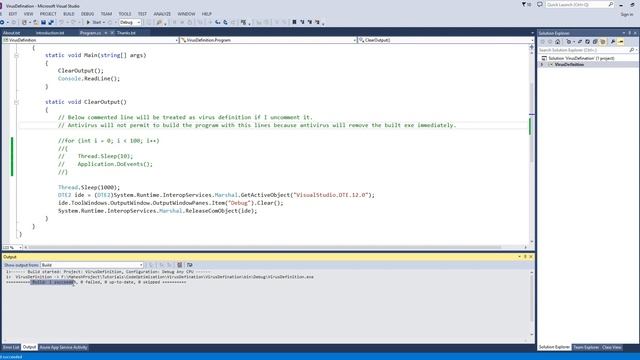Click the Solution Explorer Refresh icon
Image resolution: width=640 pixels, height=360 pixels.
[587, 42]
